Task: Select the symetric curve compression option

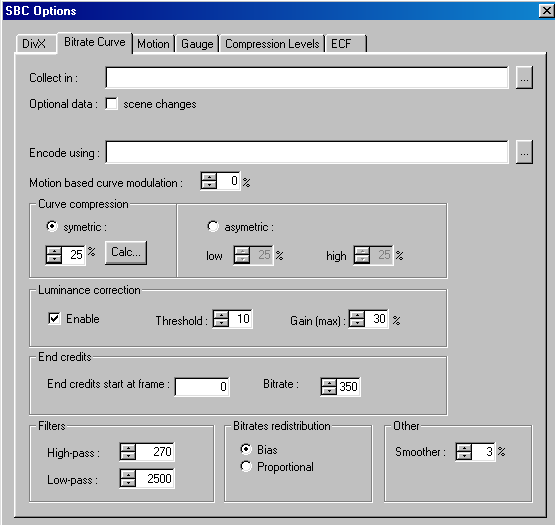Action: coord(52,226)
